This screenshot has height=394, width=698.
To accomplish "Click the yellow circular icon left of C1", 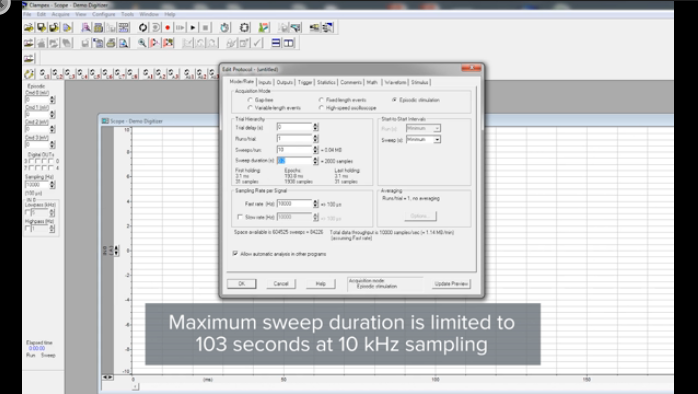I will [29, 73].
